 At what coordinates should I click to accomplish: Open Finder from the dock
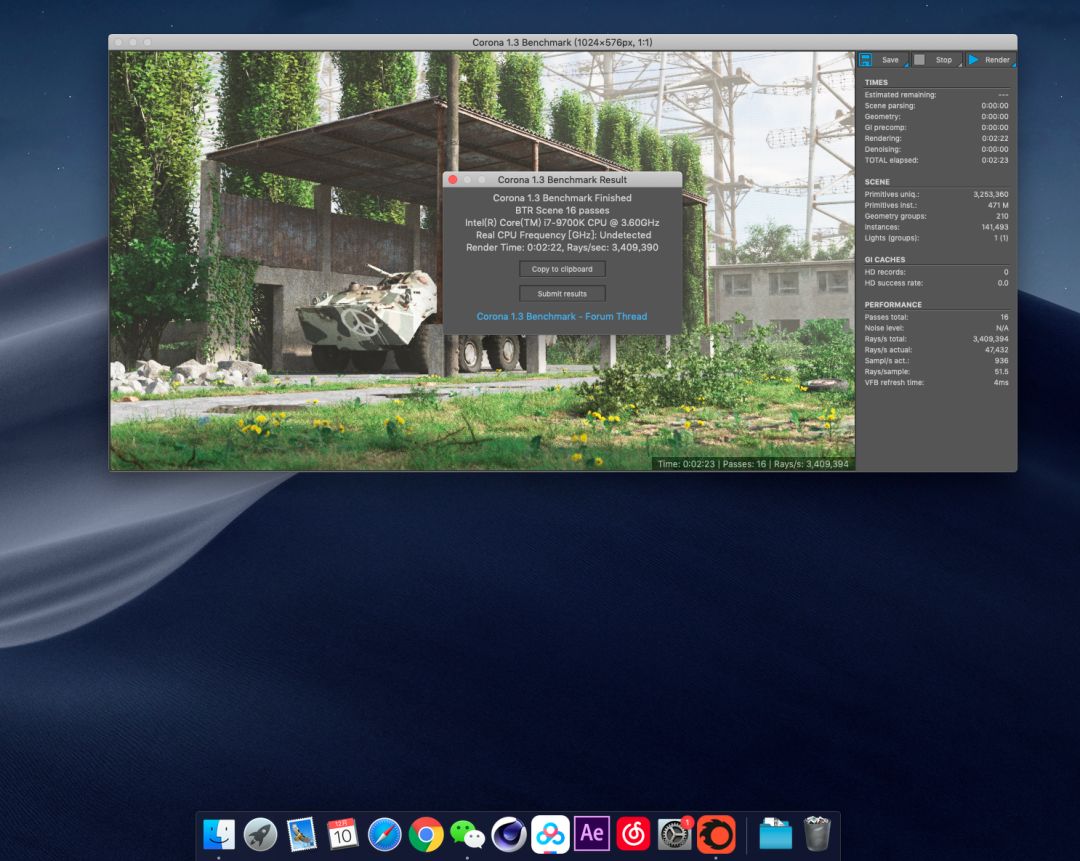pos(219,833)
